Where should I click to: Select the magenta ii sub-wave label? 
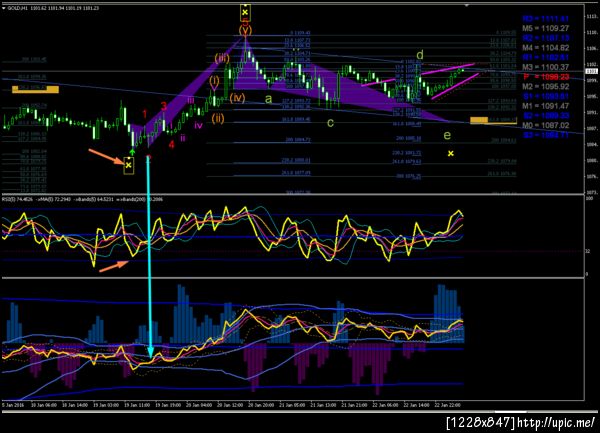click(x=183, y=138)
